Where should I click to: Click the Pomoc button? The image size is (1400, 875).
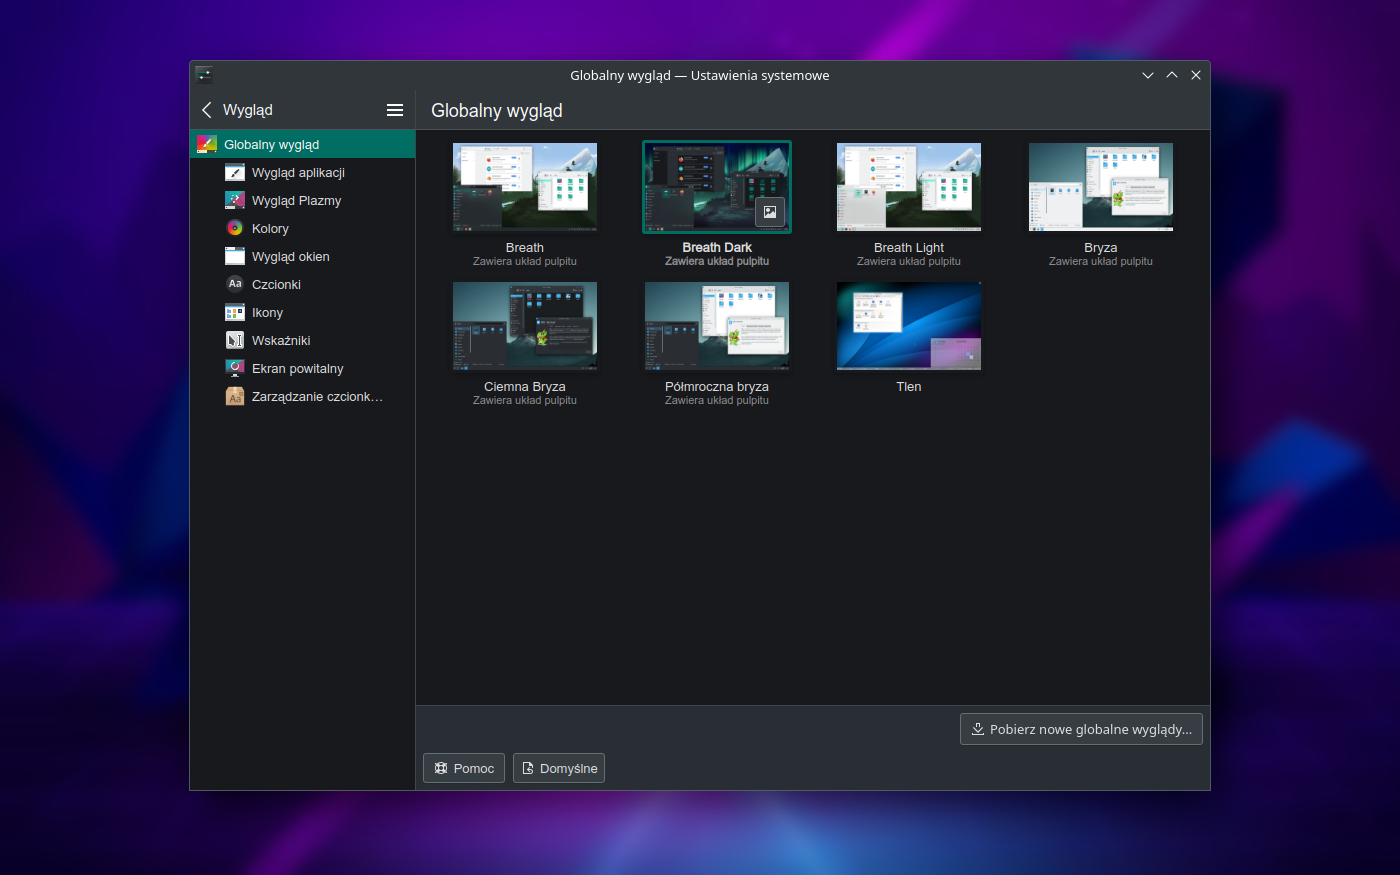[x=464, y=768]
